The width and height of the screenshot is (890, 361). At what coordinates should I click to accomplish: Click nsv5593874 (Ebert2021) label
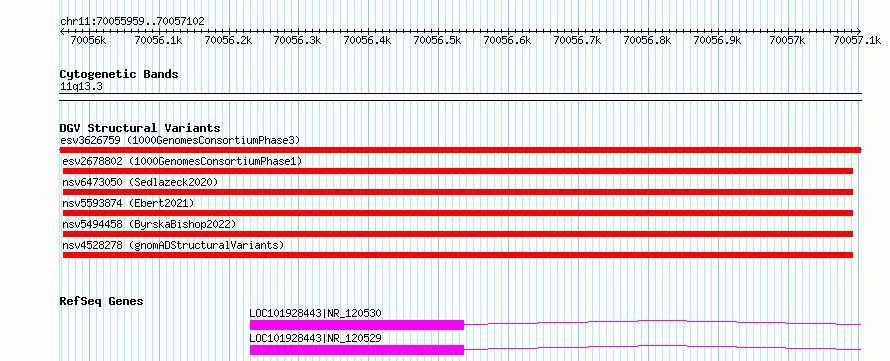(x=128, y=203)
